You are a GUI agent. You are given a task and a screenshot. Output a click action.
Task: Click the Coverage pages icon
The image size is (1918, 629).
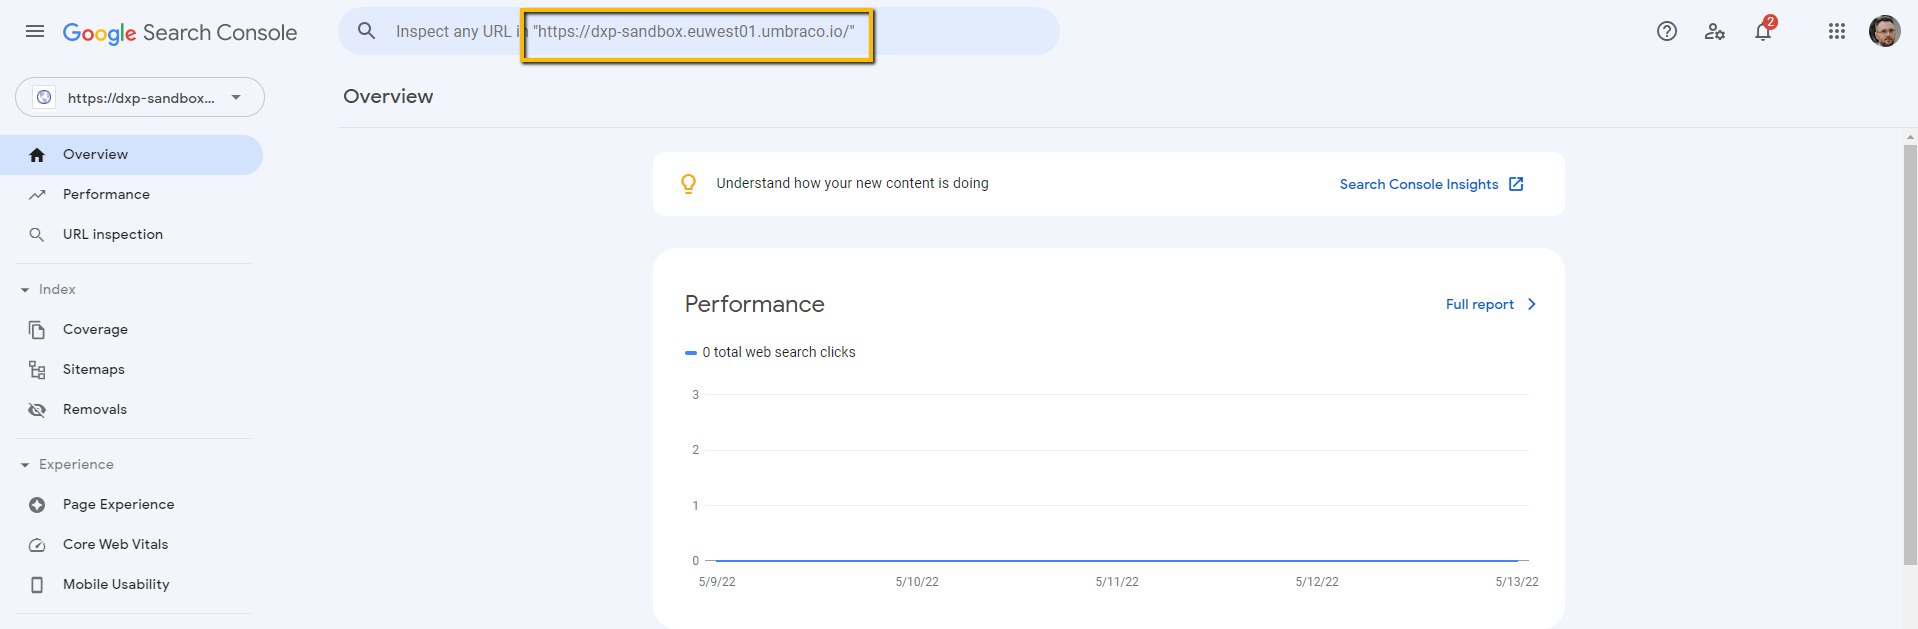pos(37,330)
